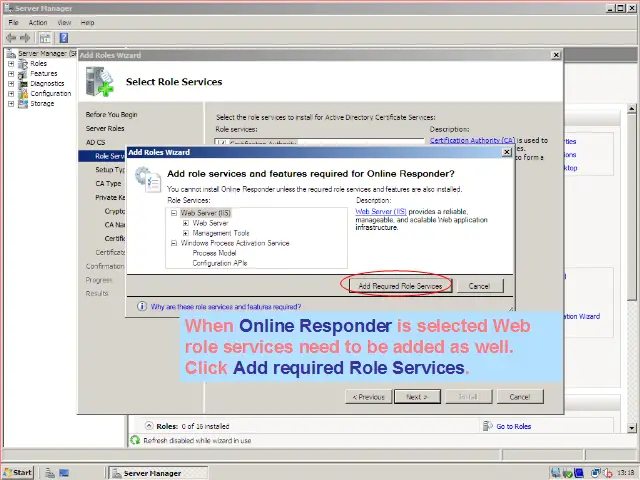The width and height of the screenshot is (640, 480).
Task: Click the Server Manager taskbar button
Action: click(x=159, y=473)
